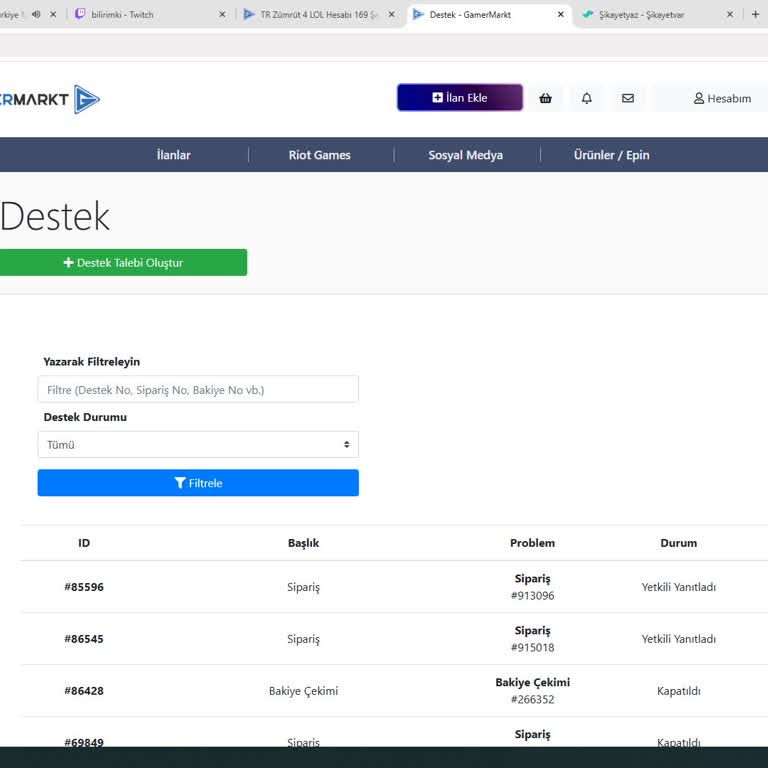Click the İlan Ekle button
The width and height of the screenshot is (768, 768).
coord(460,98)
